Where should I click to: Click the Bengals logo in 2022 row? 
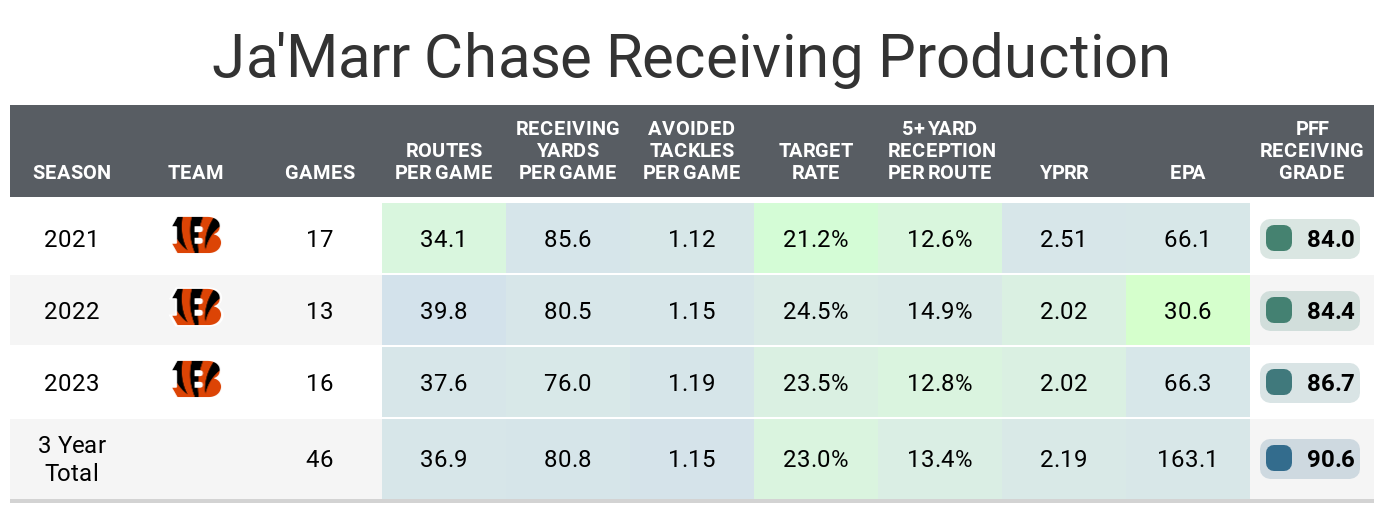(196, 309)
